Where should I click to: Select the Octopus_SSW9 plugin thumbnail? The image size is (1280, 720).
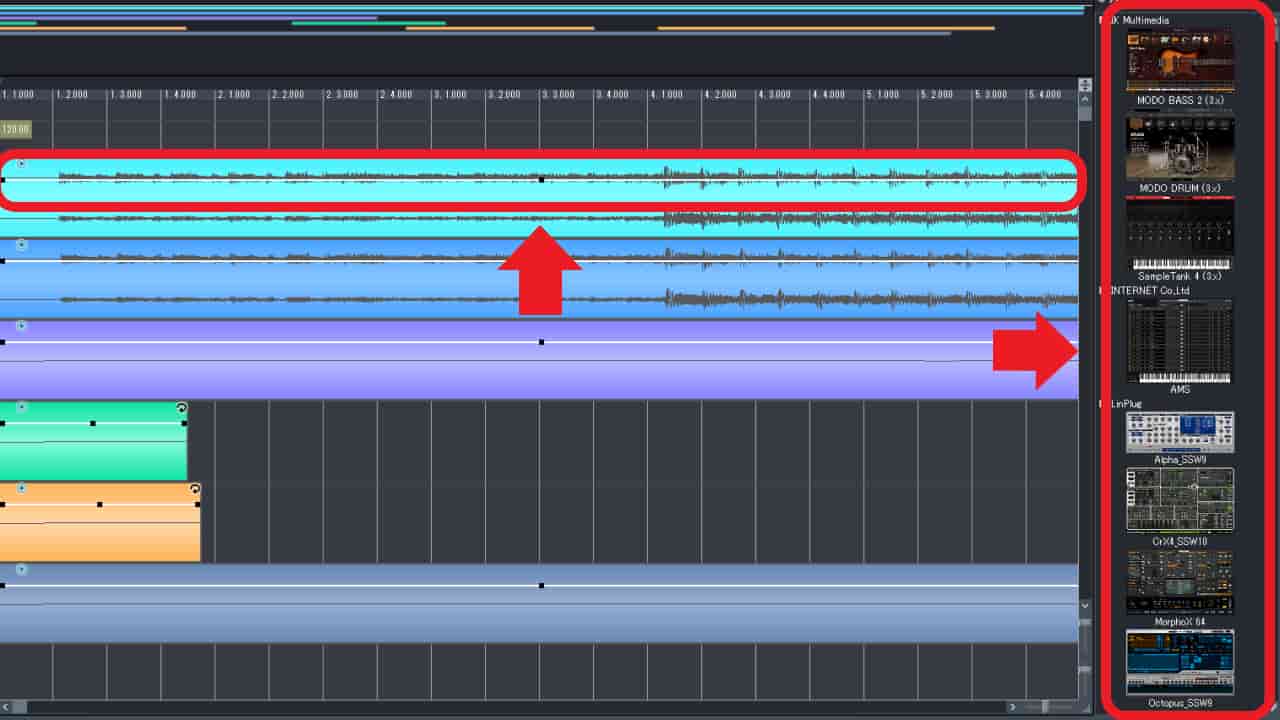(x=1179, y=662)
